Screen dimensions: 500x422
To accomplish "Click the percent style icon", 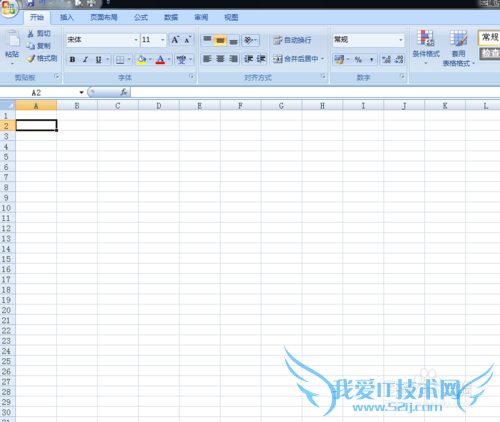I will [358, 60].
